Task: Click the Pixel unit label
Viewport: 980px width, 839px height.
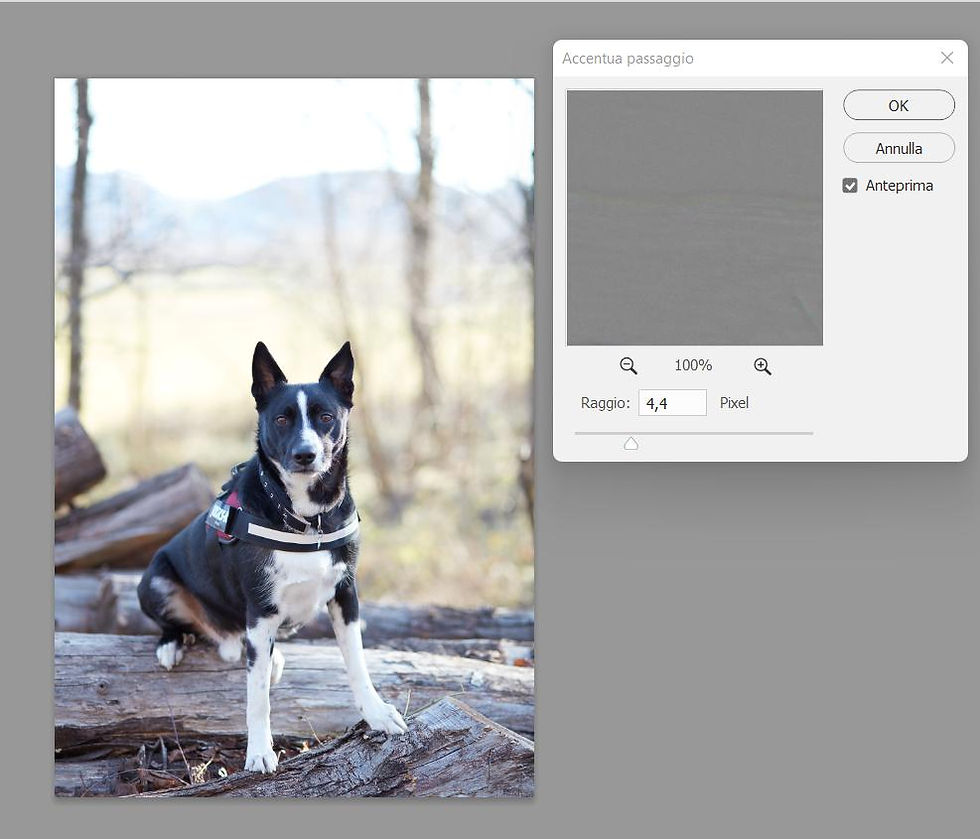Action: pos(734,403)
